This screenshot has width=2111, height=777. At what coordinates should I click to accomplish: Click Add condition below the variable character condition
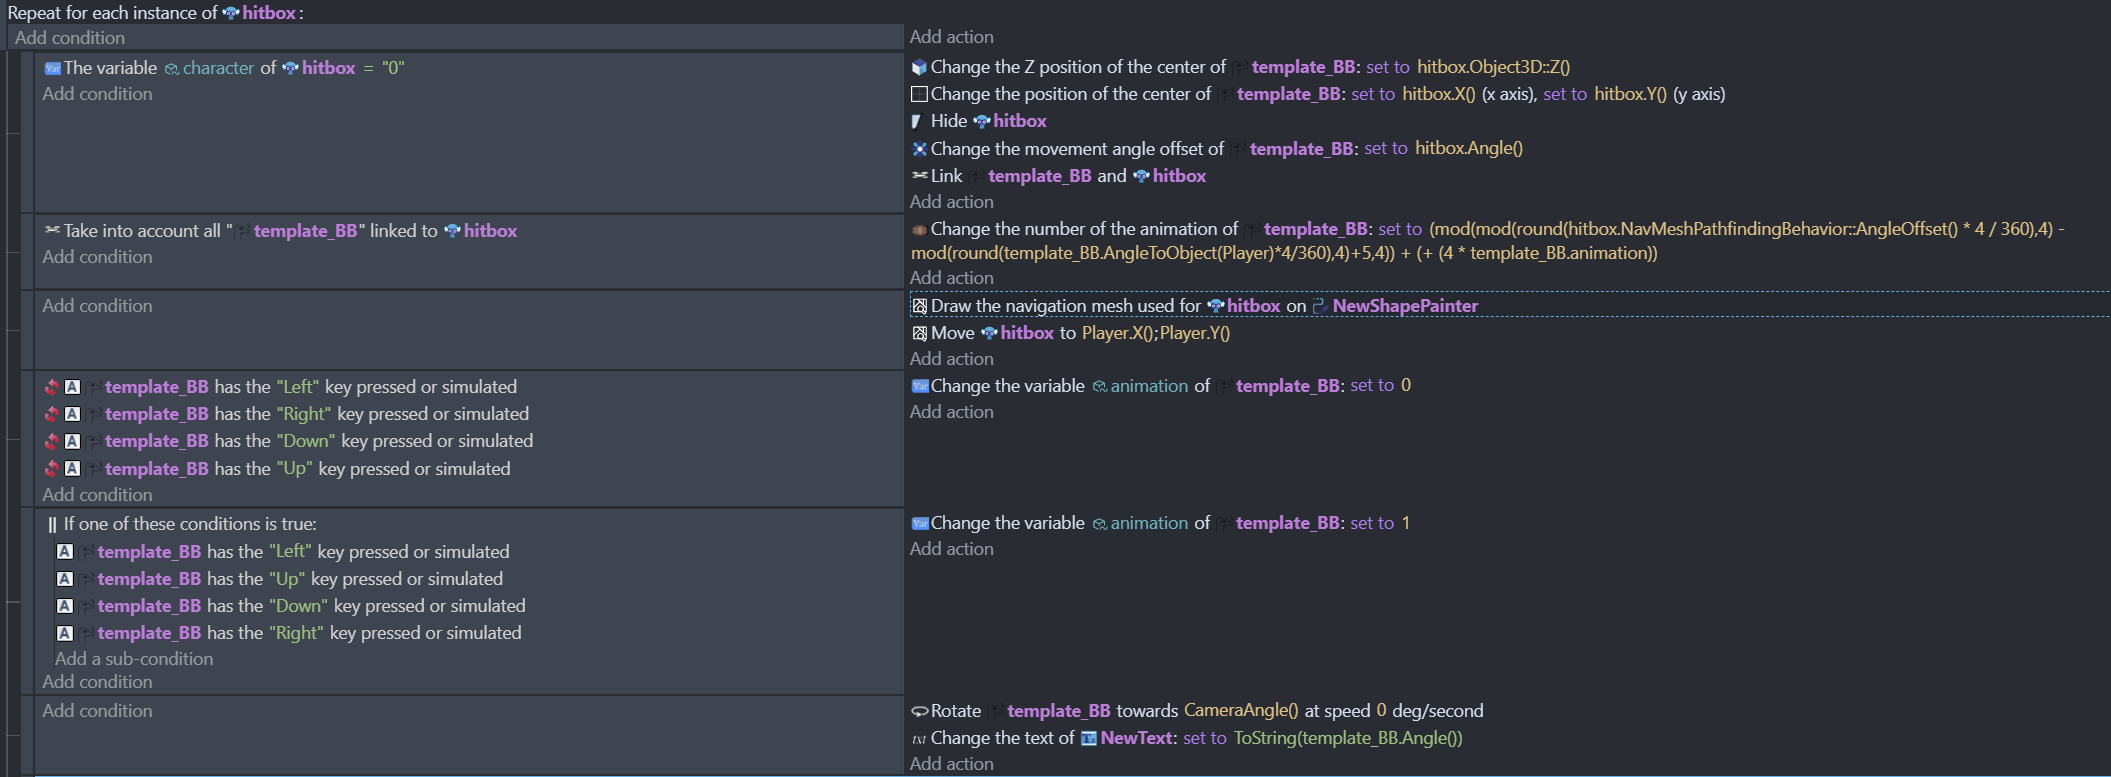click(97, 94)
